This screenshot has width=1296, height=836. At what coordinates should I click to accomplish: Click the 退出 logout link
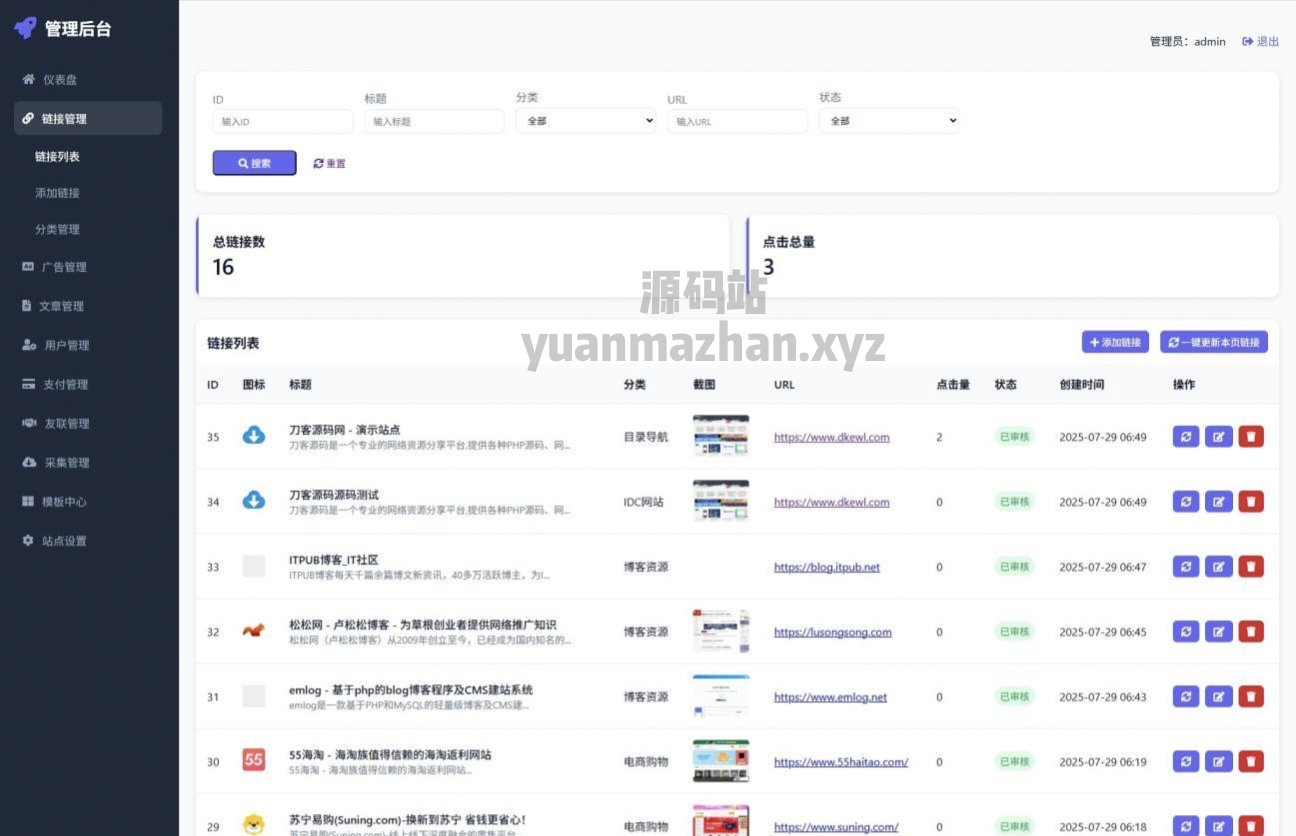tap(1261, 42)
